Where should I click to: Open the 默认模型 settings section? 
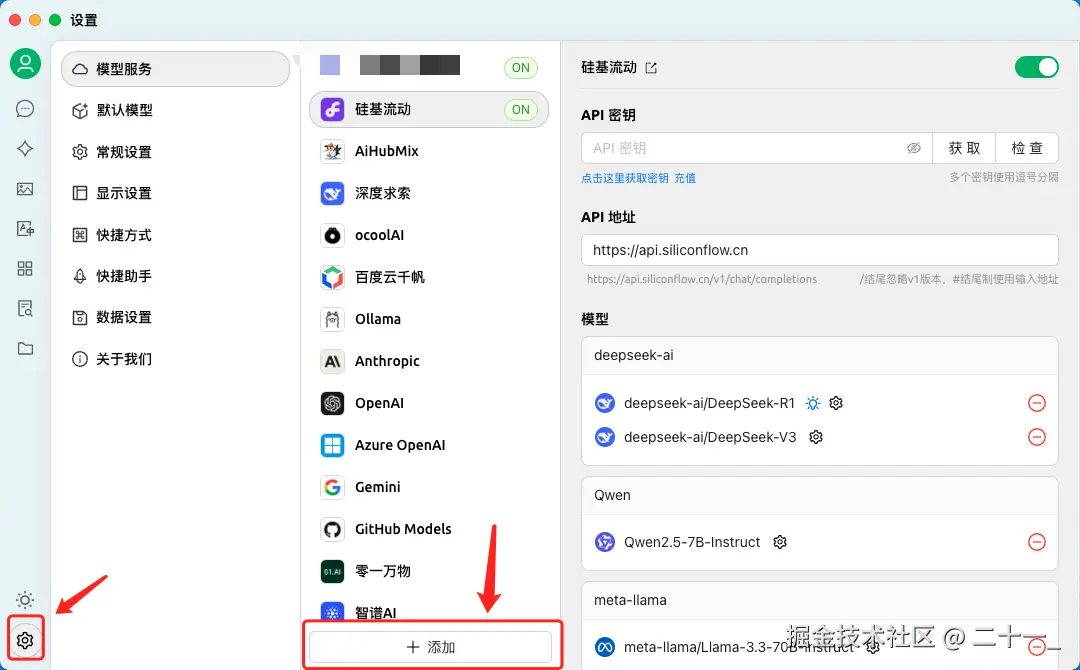pos(175,110)
